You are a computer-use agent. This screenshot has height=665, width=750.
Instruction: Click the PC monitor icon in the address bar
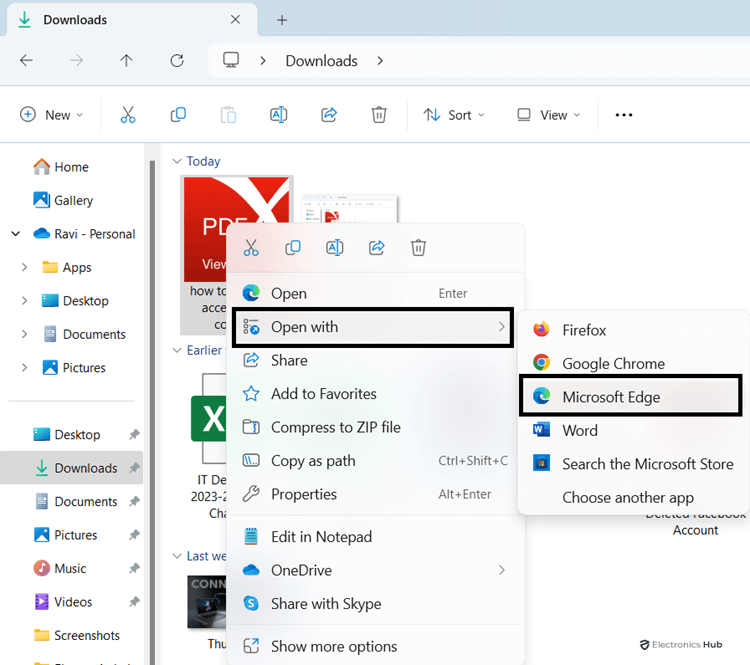click(x=231, y=60)
